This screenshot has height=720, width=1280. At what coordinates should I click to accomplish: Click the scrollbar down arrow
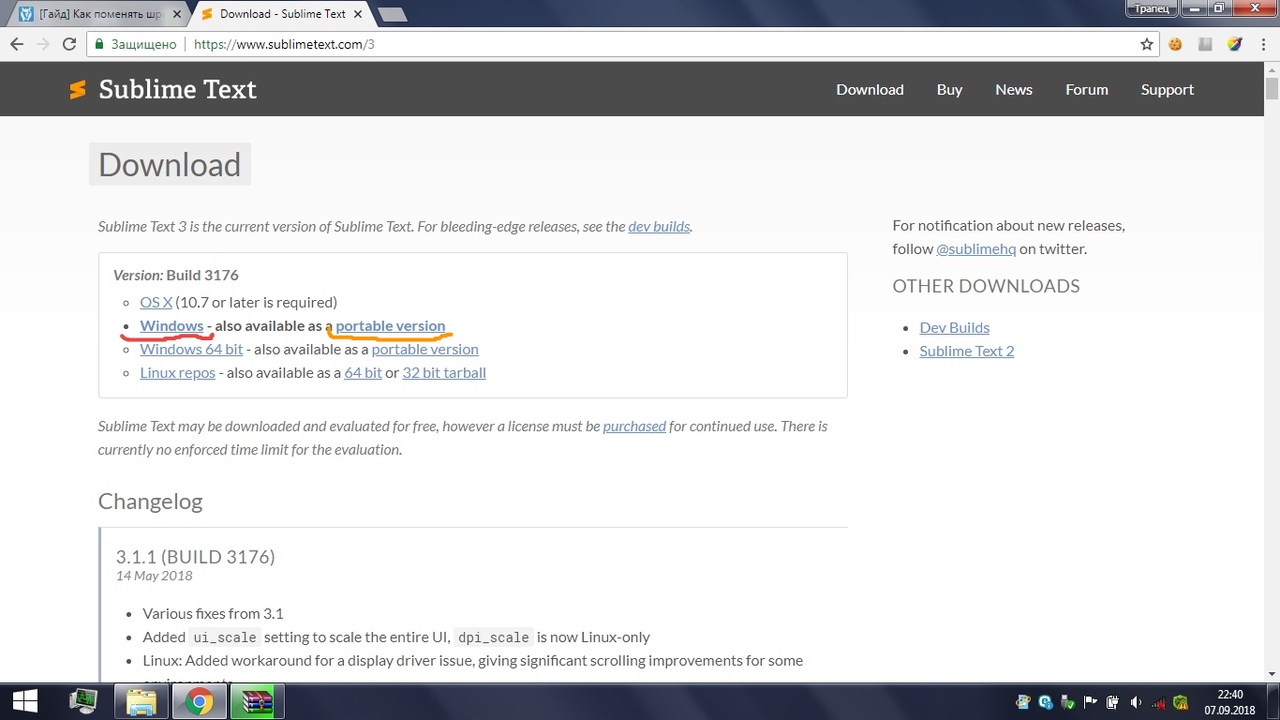point(1272,675)
